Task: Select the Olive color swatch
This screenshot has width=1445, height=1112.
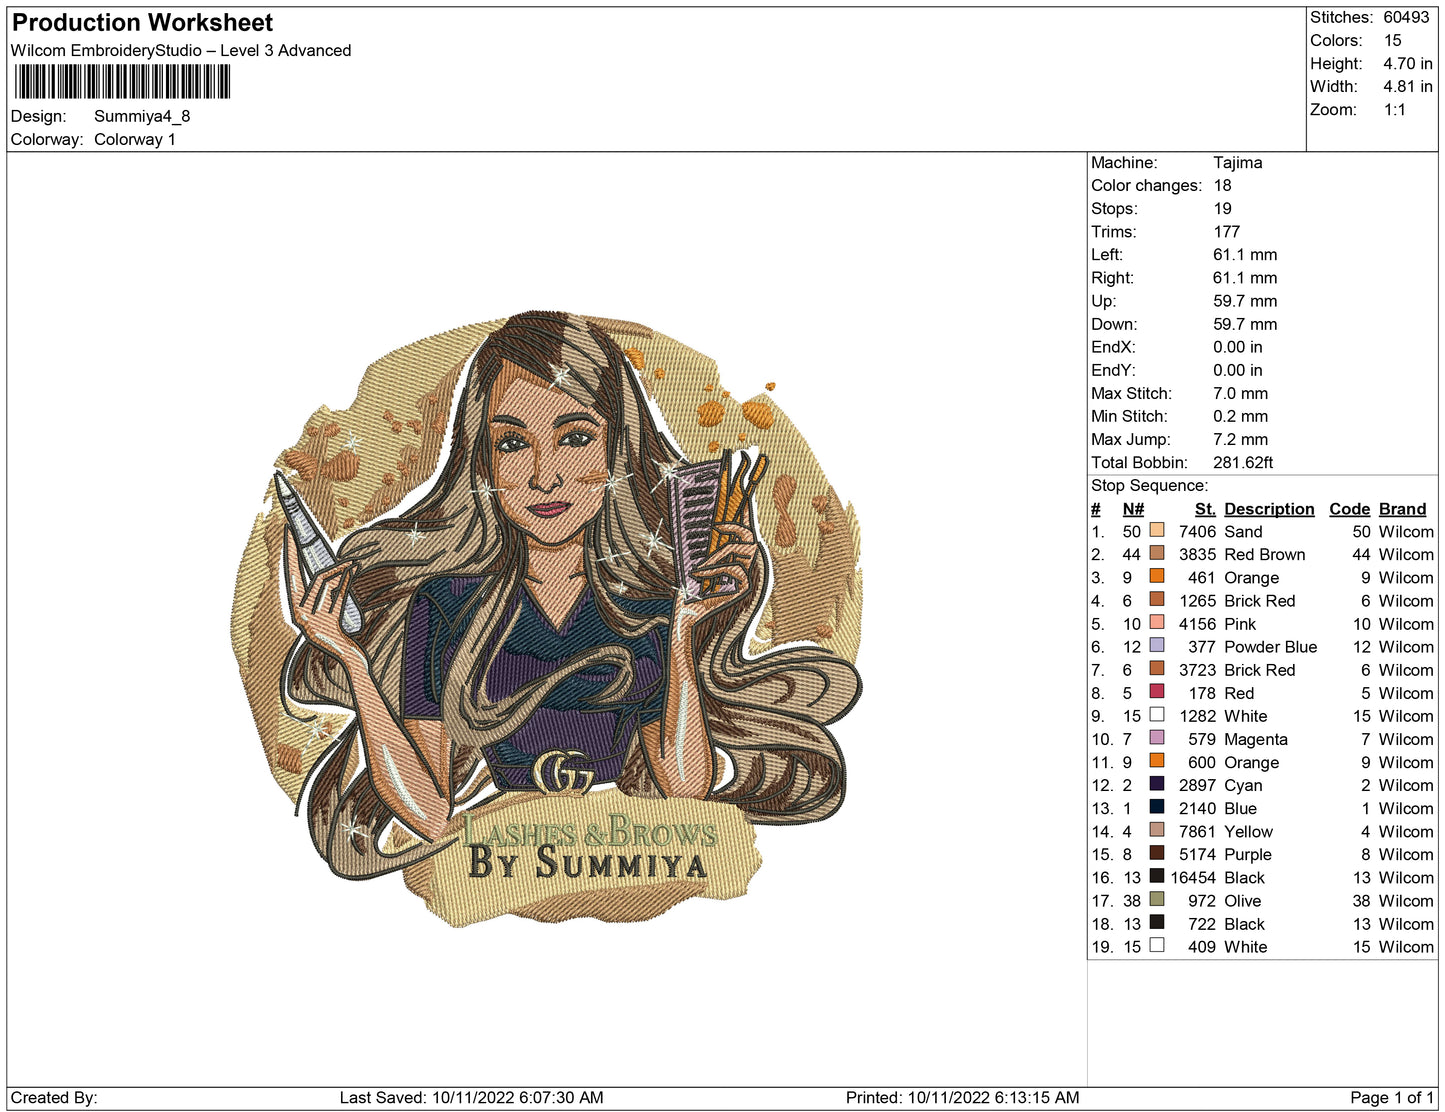Action: tap(1157, 898)
